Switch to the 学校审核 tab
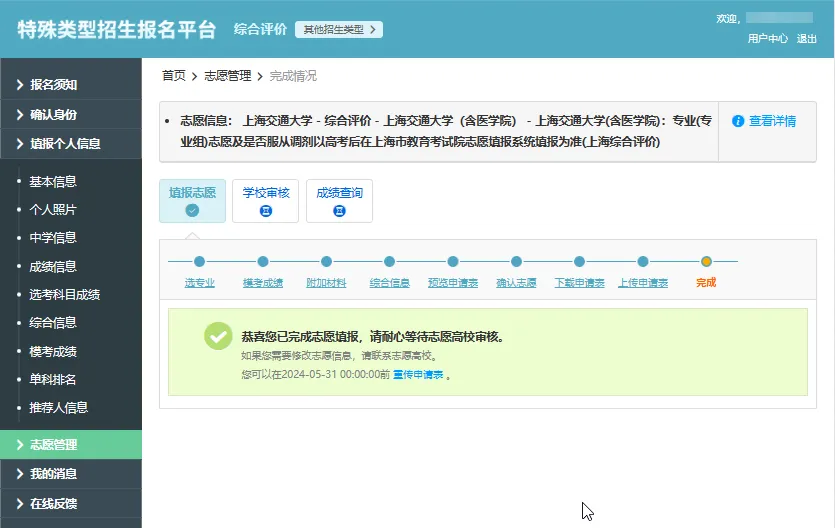This screenshot has width=835, height=528. click(265, 201)
